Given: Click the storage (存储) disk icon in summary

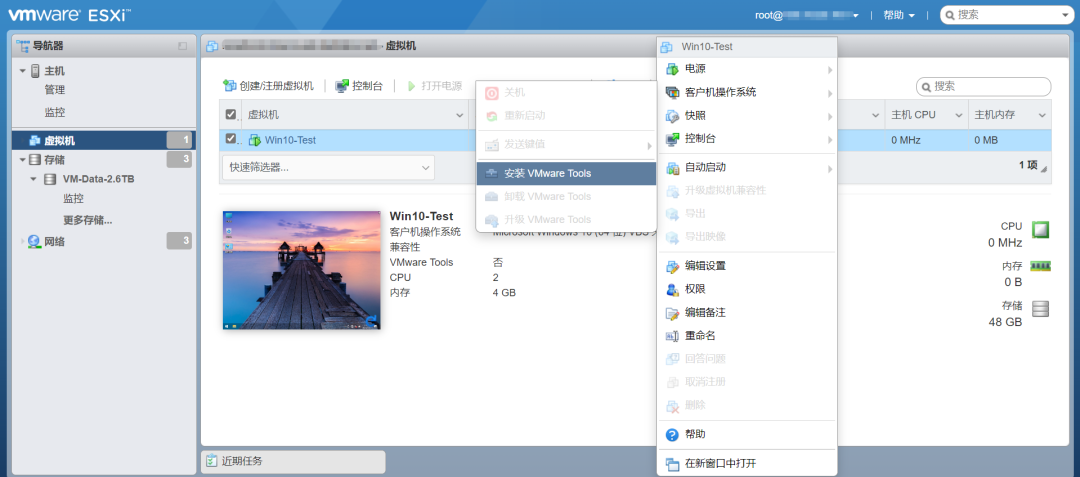Looking at the screenshot, I should click(x=1040, y=309).
